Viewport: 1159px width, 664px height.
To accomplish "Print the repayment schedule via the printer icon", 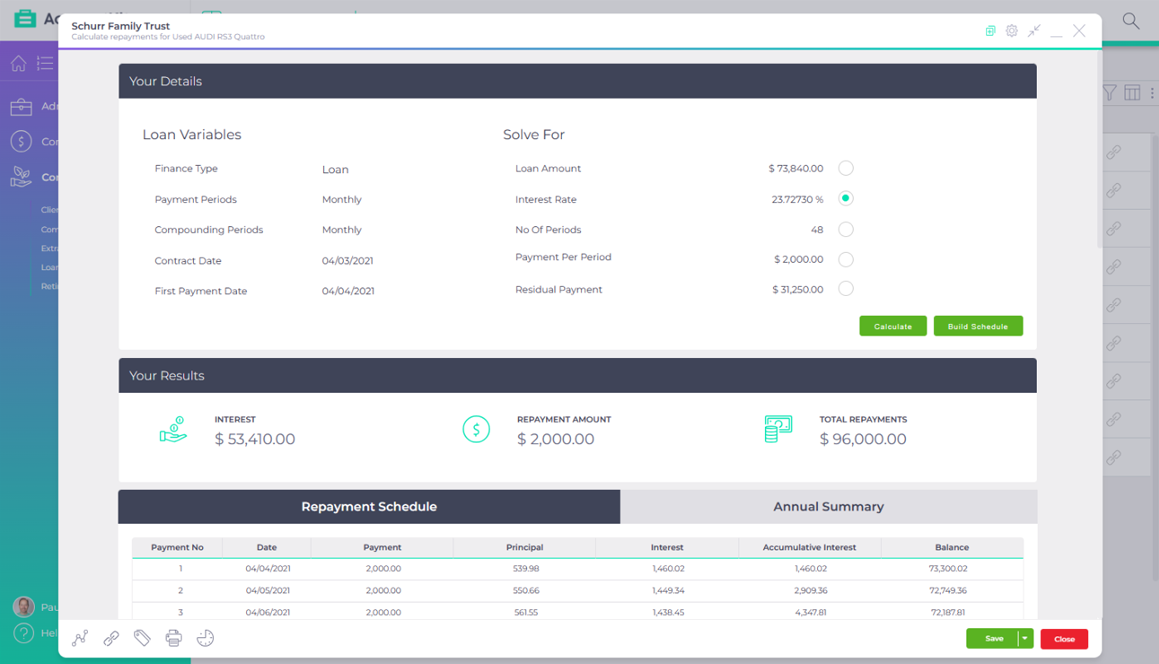I will (x=174, y=638).
